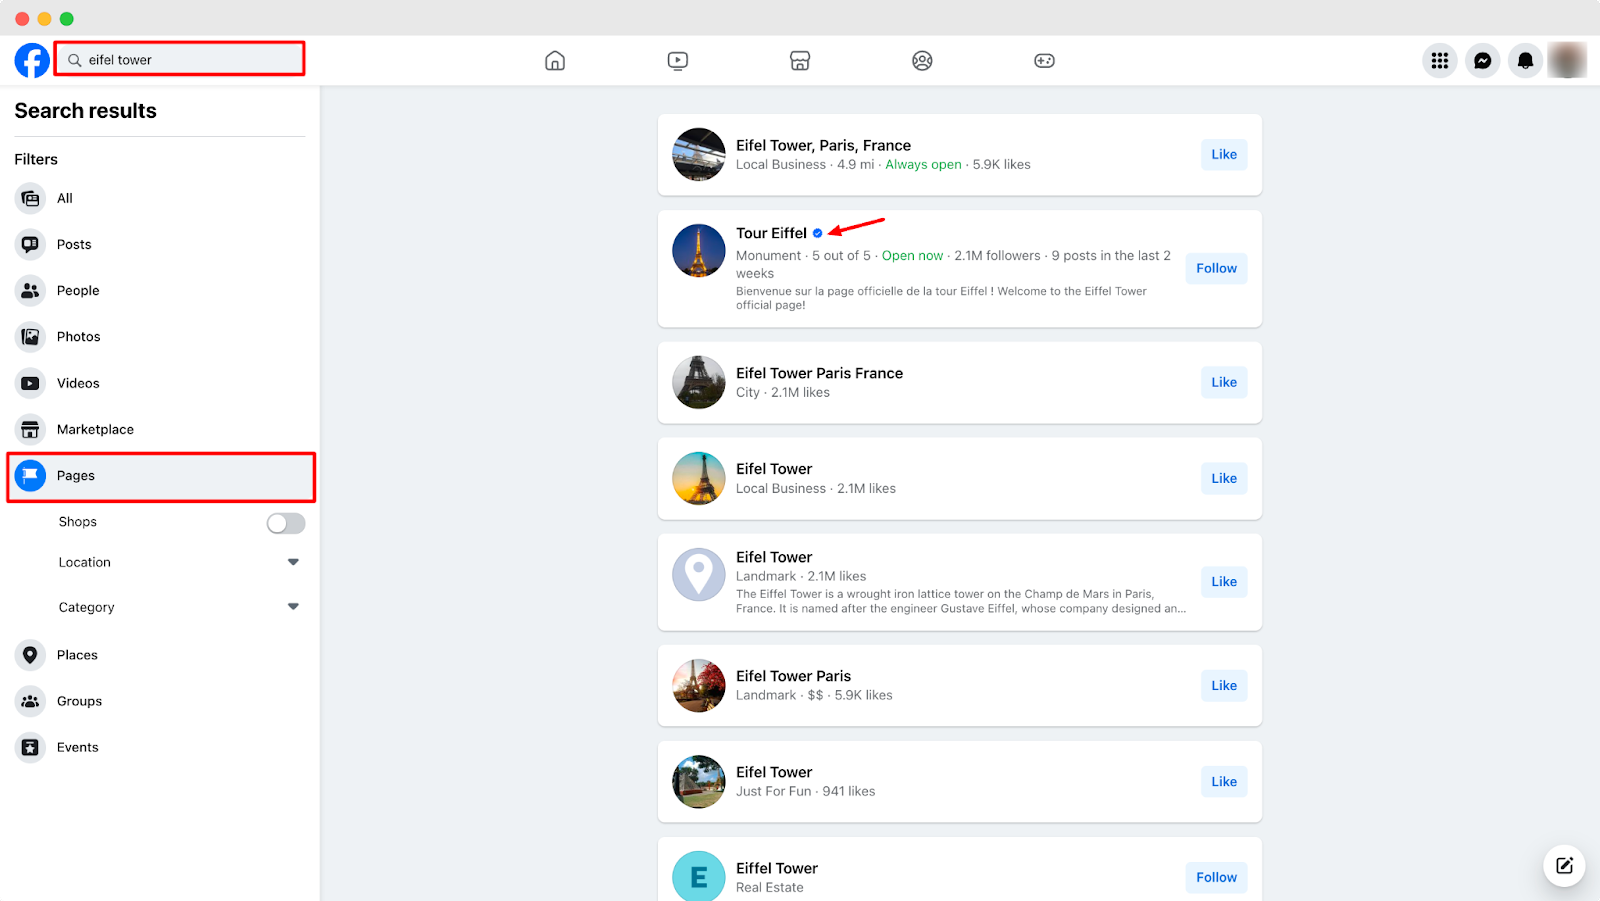Open Eifel Tower Paris France city thumbnail
Image resolution: width=1600 pixels, height=901 pixels.
tap(699, 382)
